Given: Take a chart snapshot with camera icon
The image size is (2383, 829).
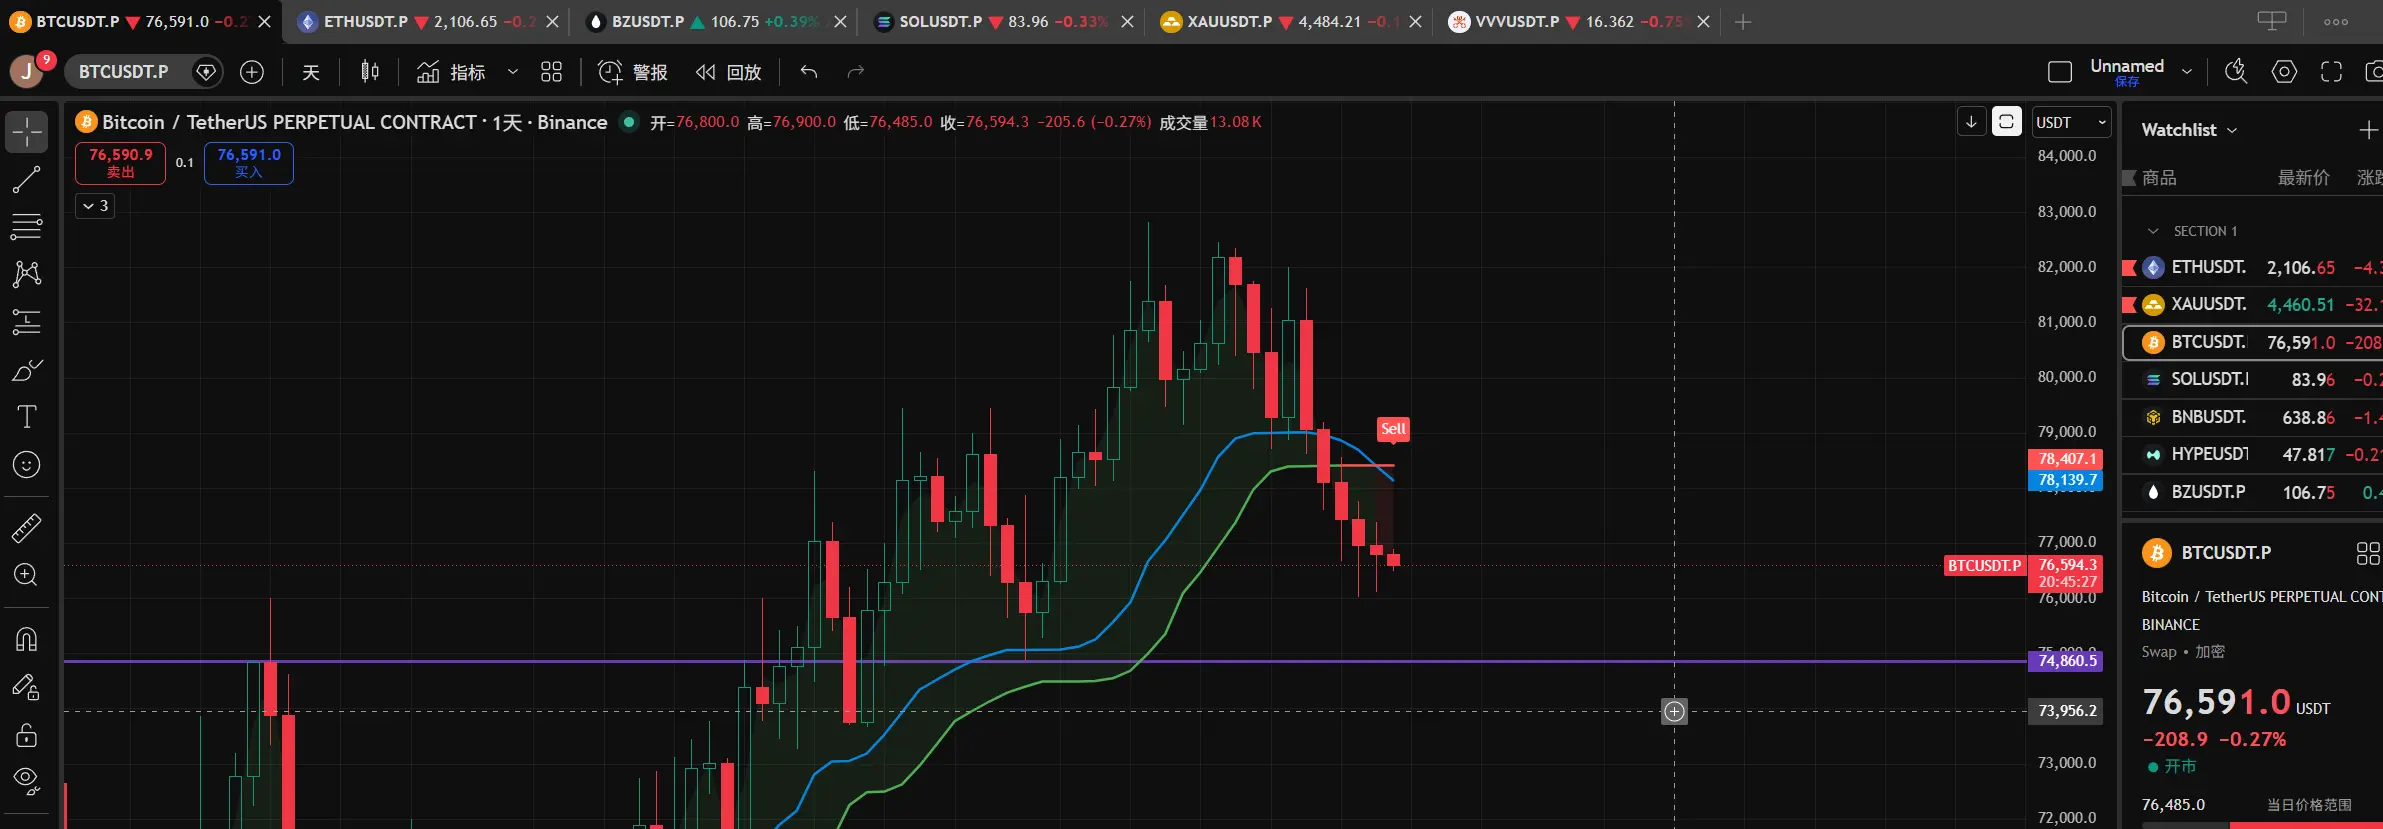Looking at the screenshot, I should click(2373, 72).
